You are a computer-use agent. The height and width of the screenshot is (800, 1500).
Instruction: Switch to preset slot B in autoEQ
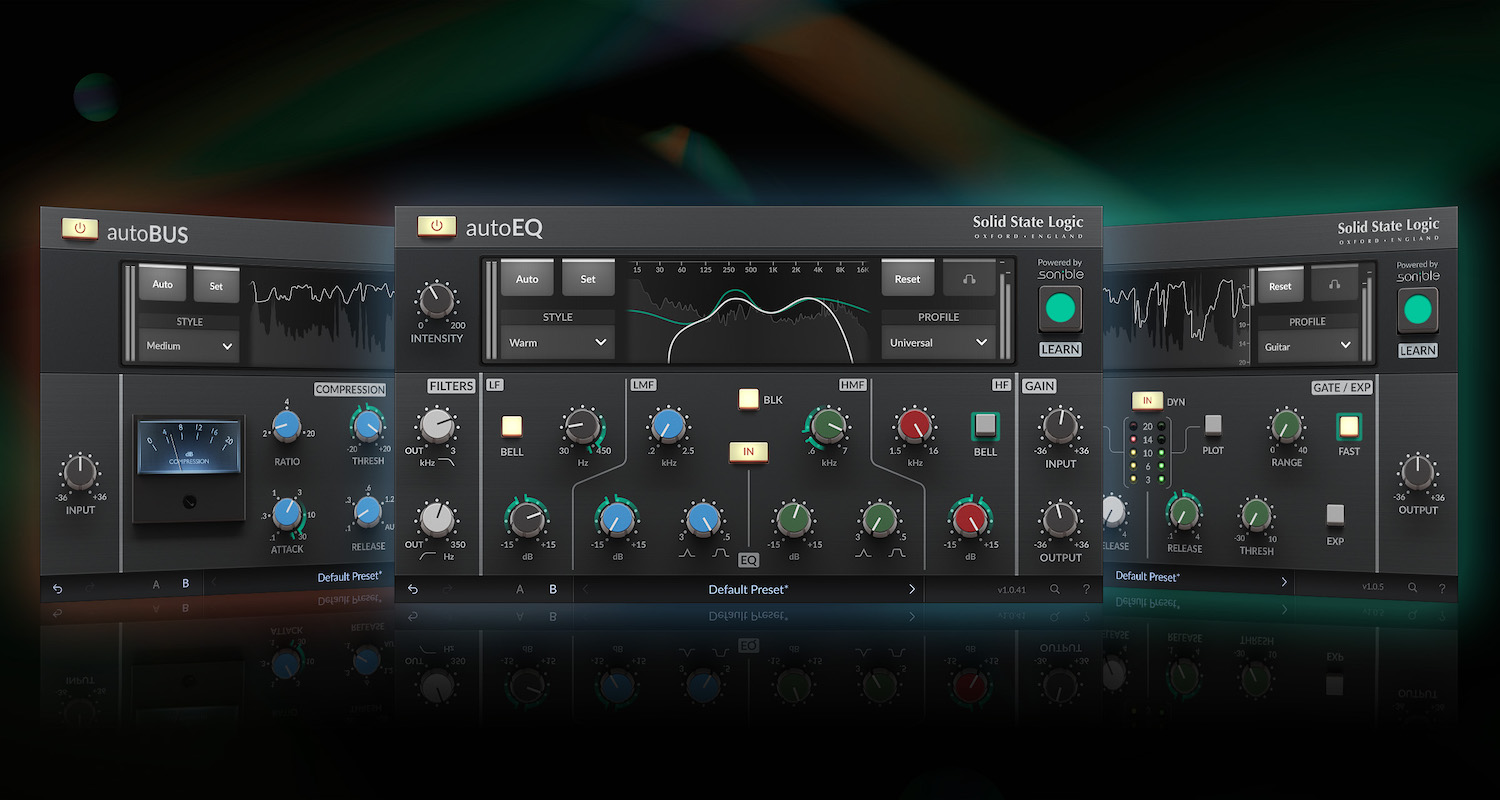tap(553, 589)
